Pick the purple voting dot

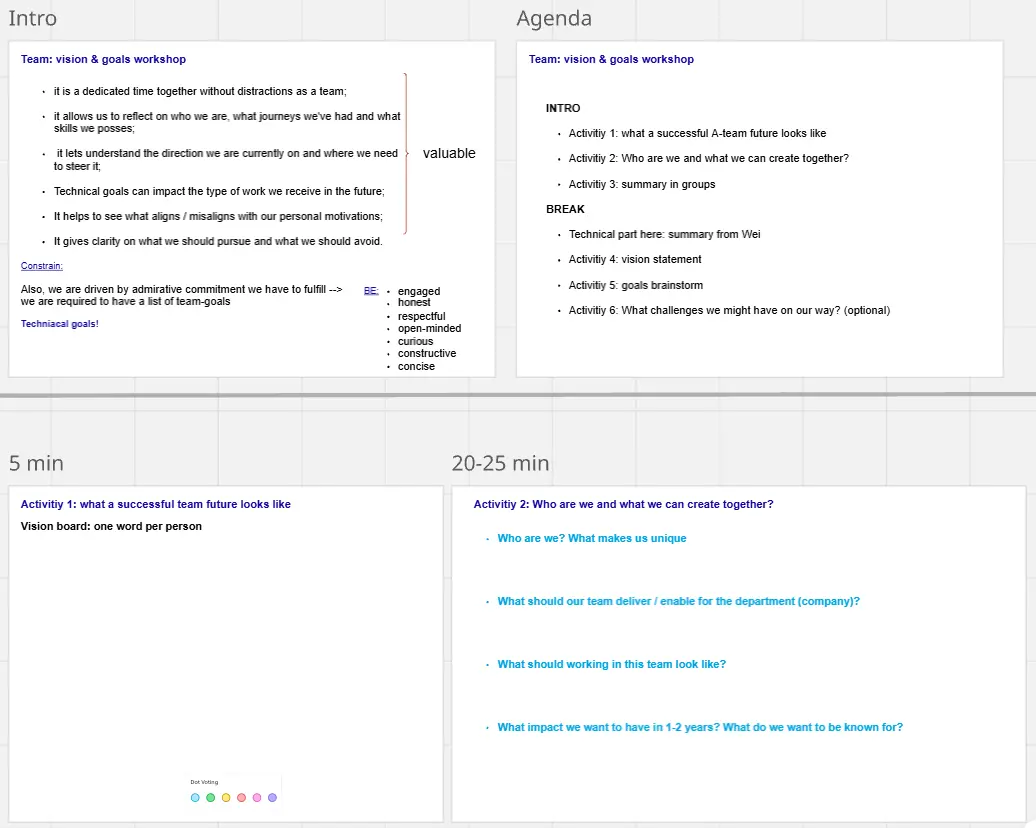pyautogui.click(x=272, y=797)
